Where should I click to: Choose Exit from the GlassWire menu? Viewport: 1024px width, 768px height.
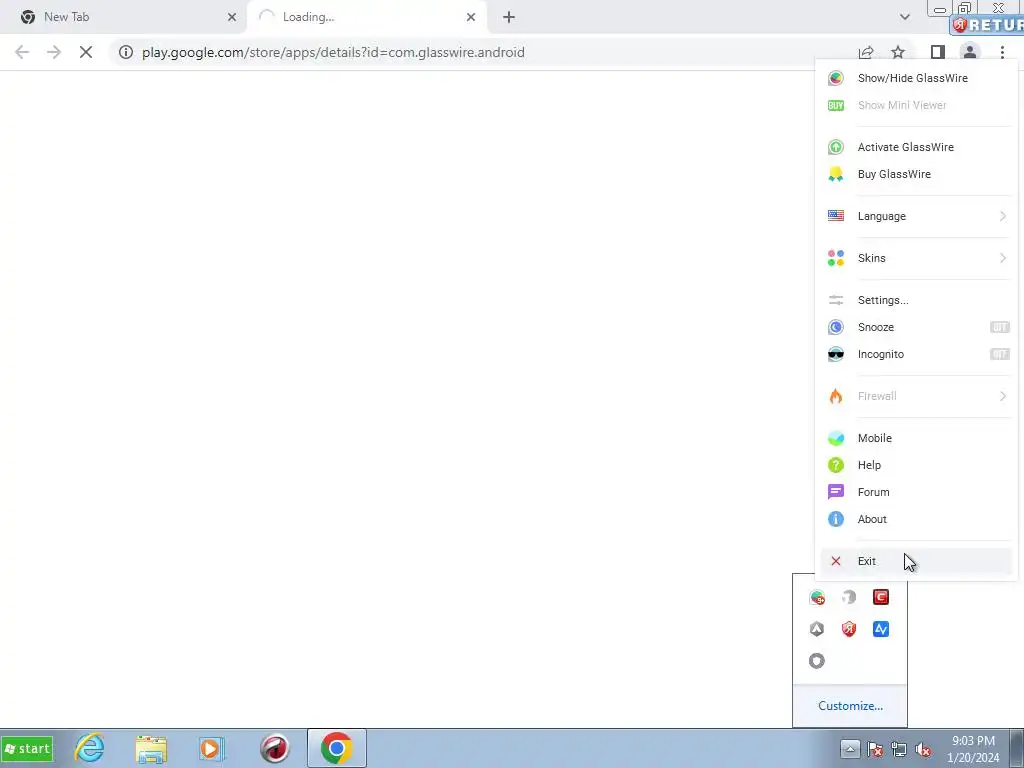(916, 561)
